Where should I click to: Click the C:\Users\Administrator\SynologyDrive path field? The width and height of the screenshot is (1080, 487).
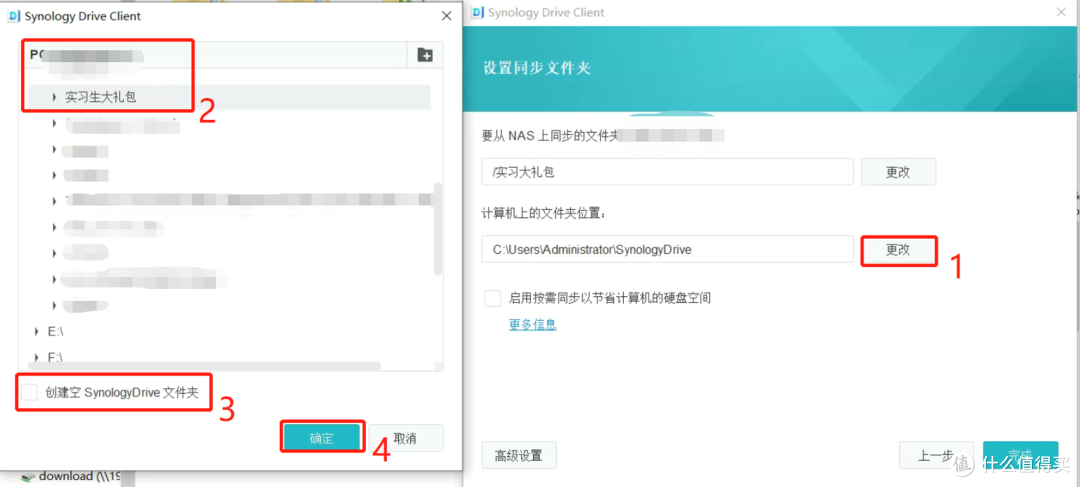[667, 249]
